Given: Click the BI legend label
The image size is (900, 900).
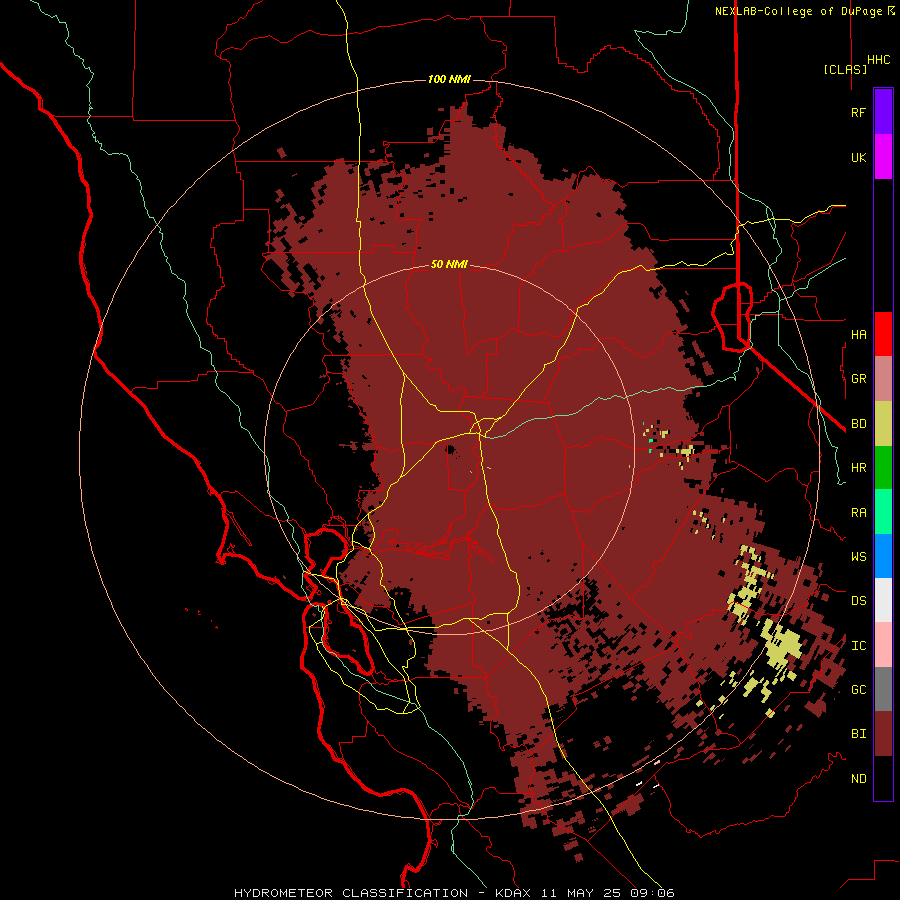Looking at the screenshot, I should [x=858, y=734].
